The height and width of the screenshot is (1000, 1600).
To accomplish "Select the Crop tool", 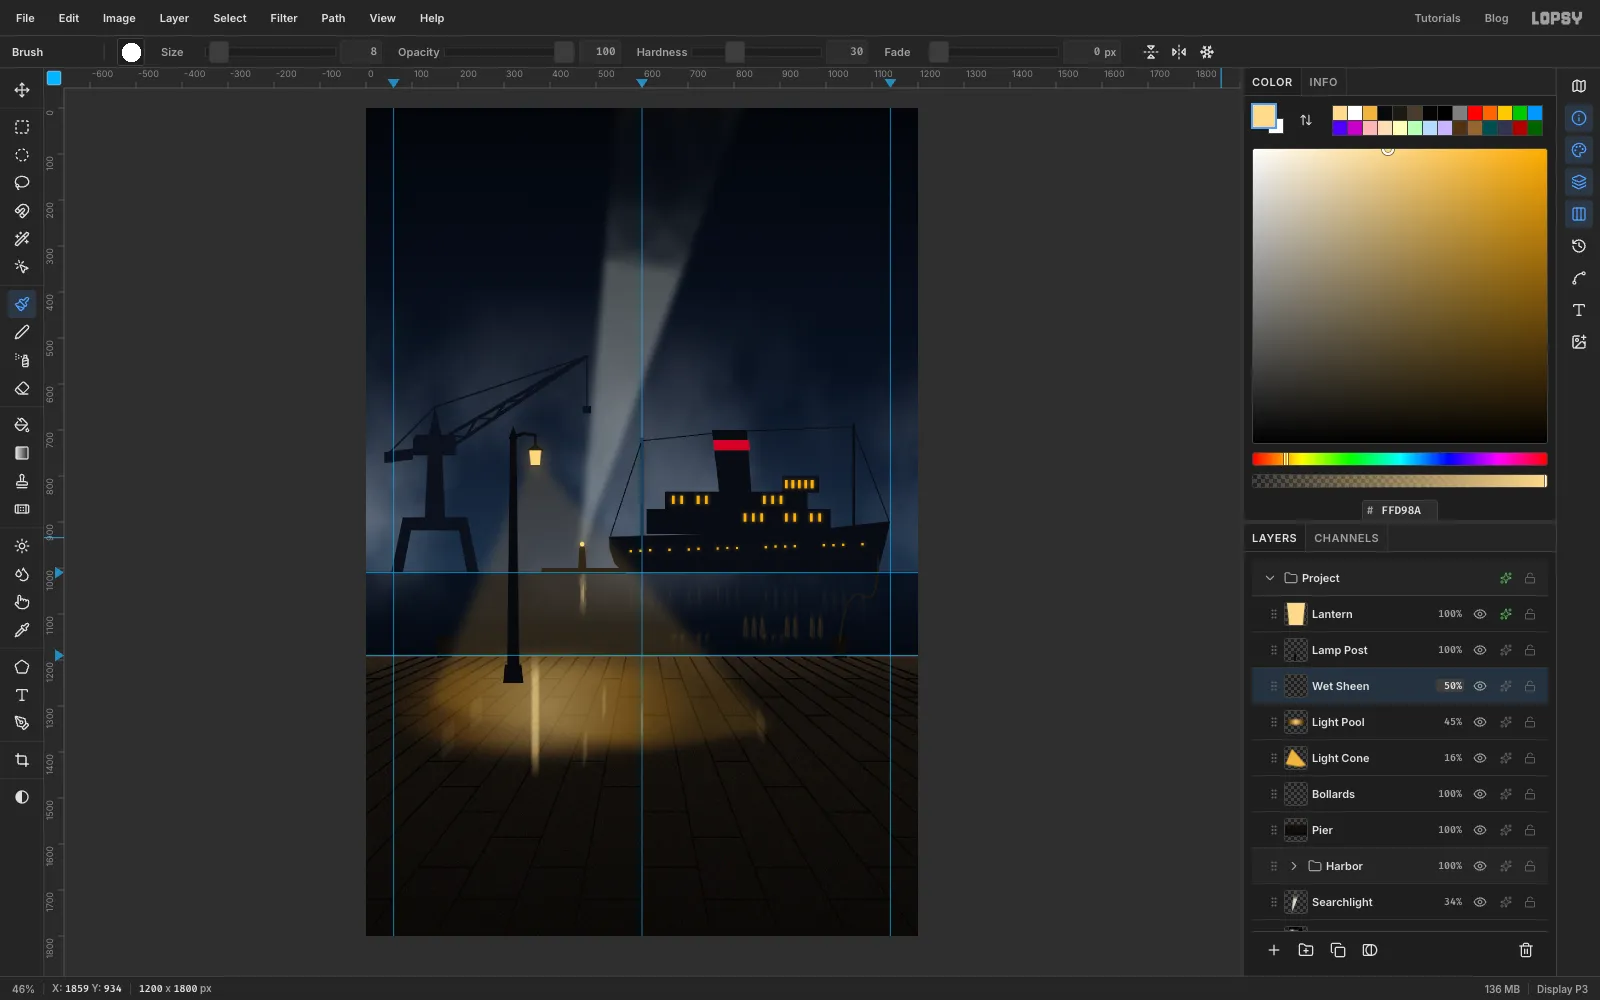I will pos(22,760).
